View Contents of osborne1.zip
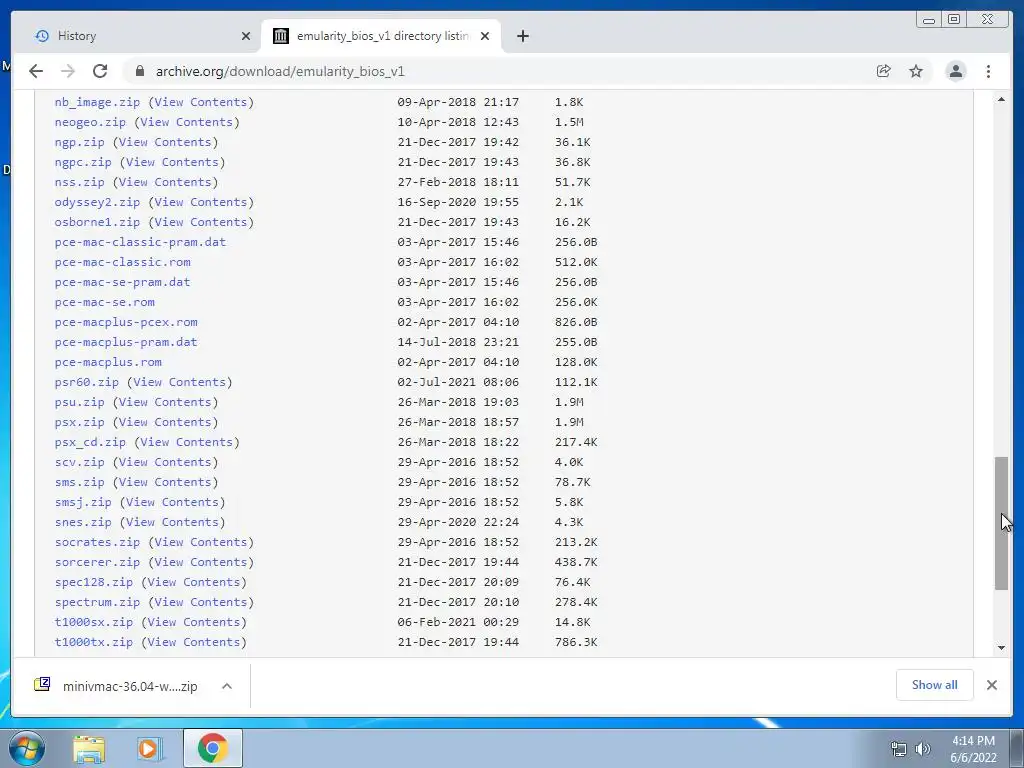This screenshot has width=1024, height=768. pos(201,222)
